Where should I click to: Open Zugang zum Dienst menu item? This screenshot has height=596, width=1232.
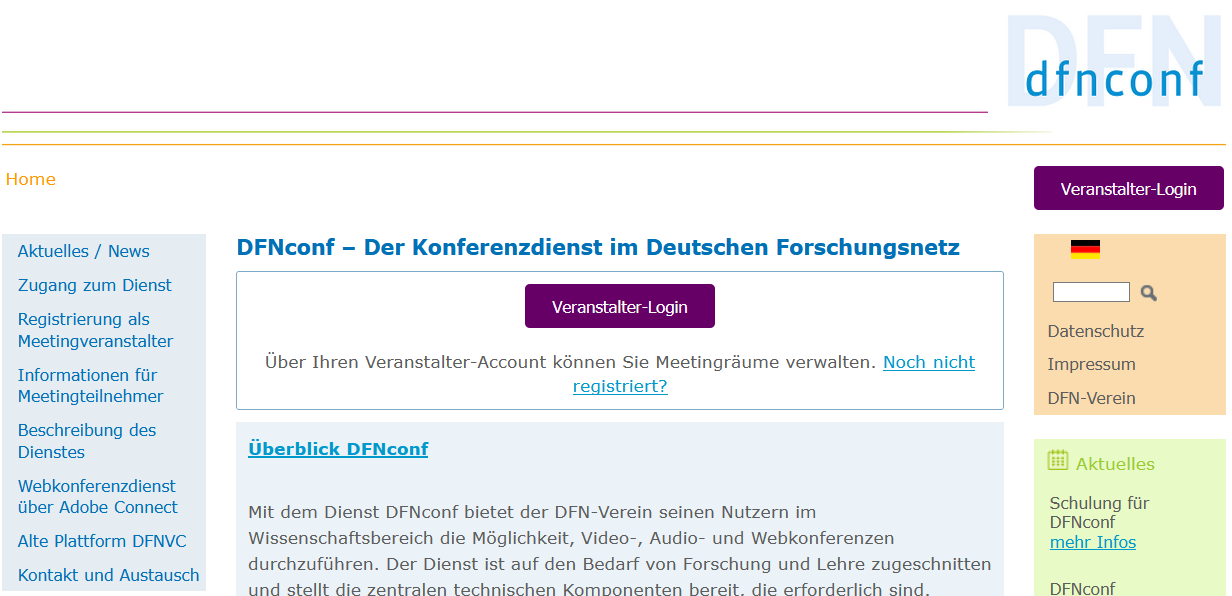tap(95, 285)
